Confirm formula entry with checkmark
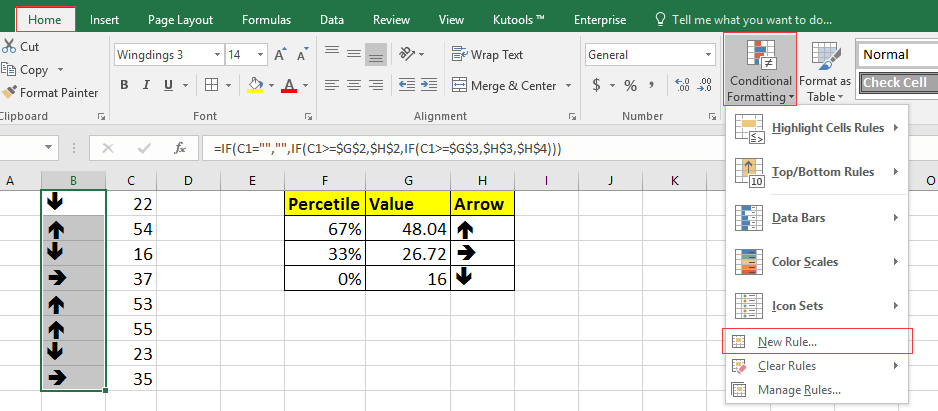938x411 pixels. (144, 148)
